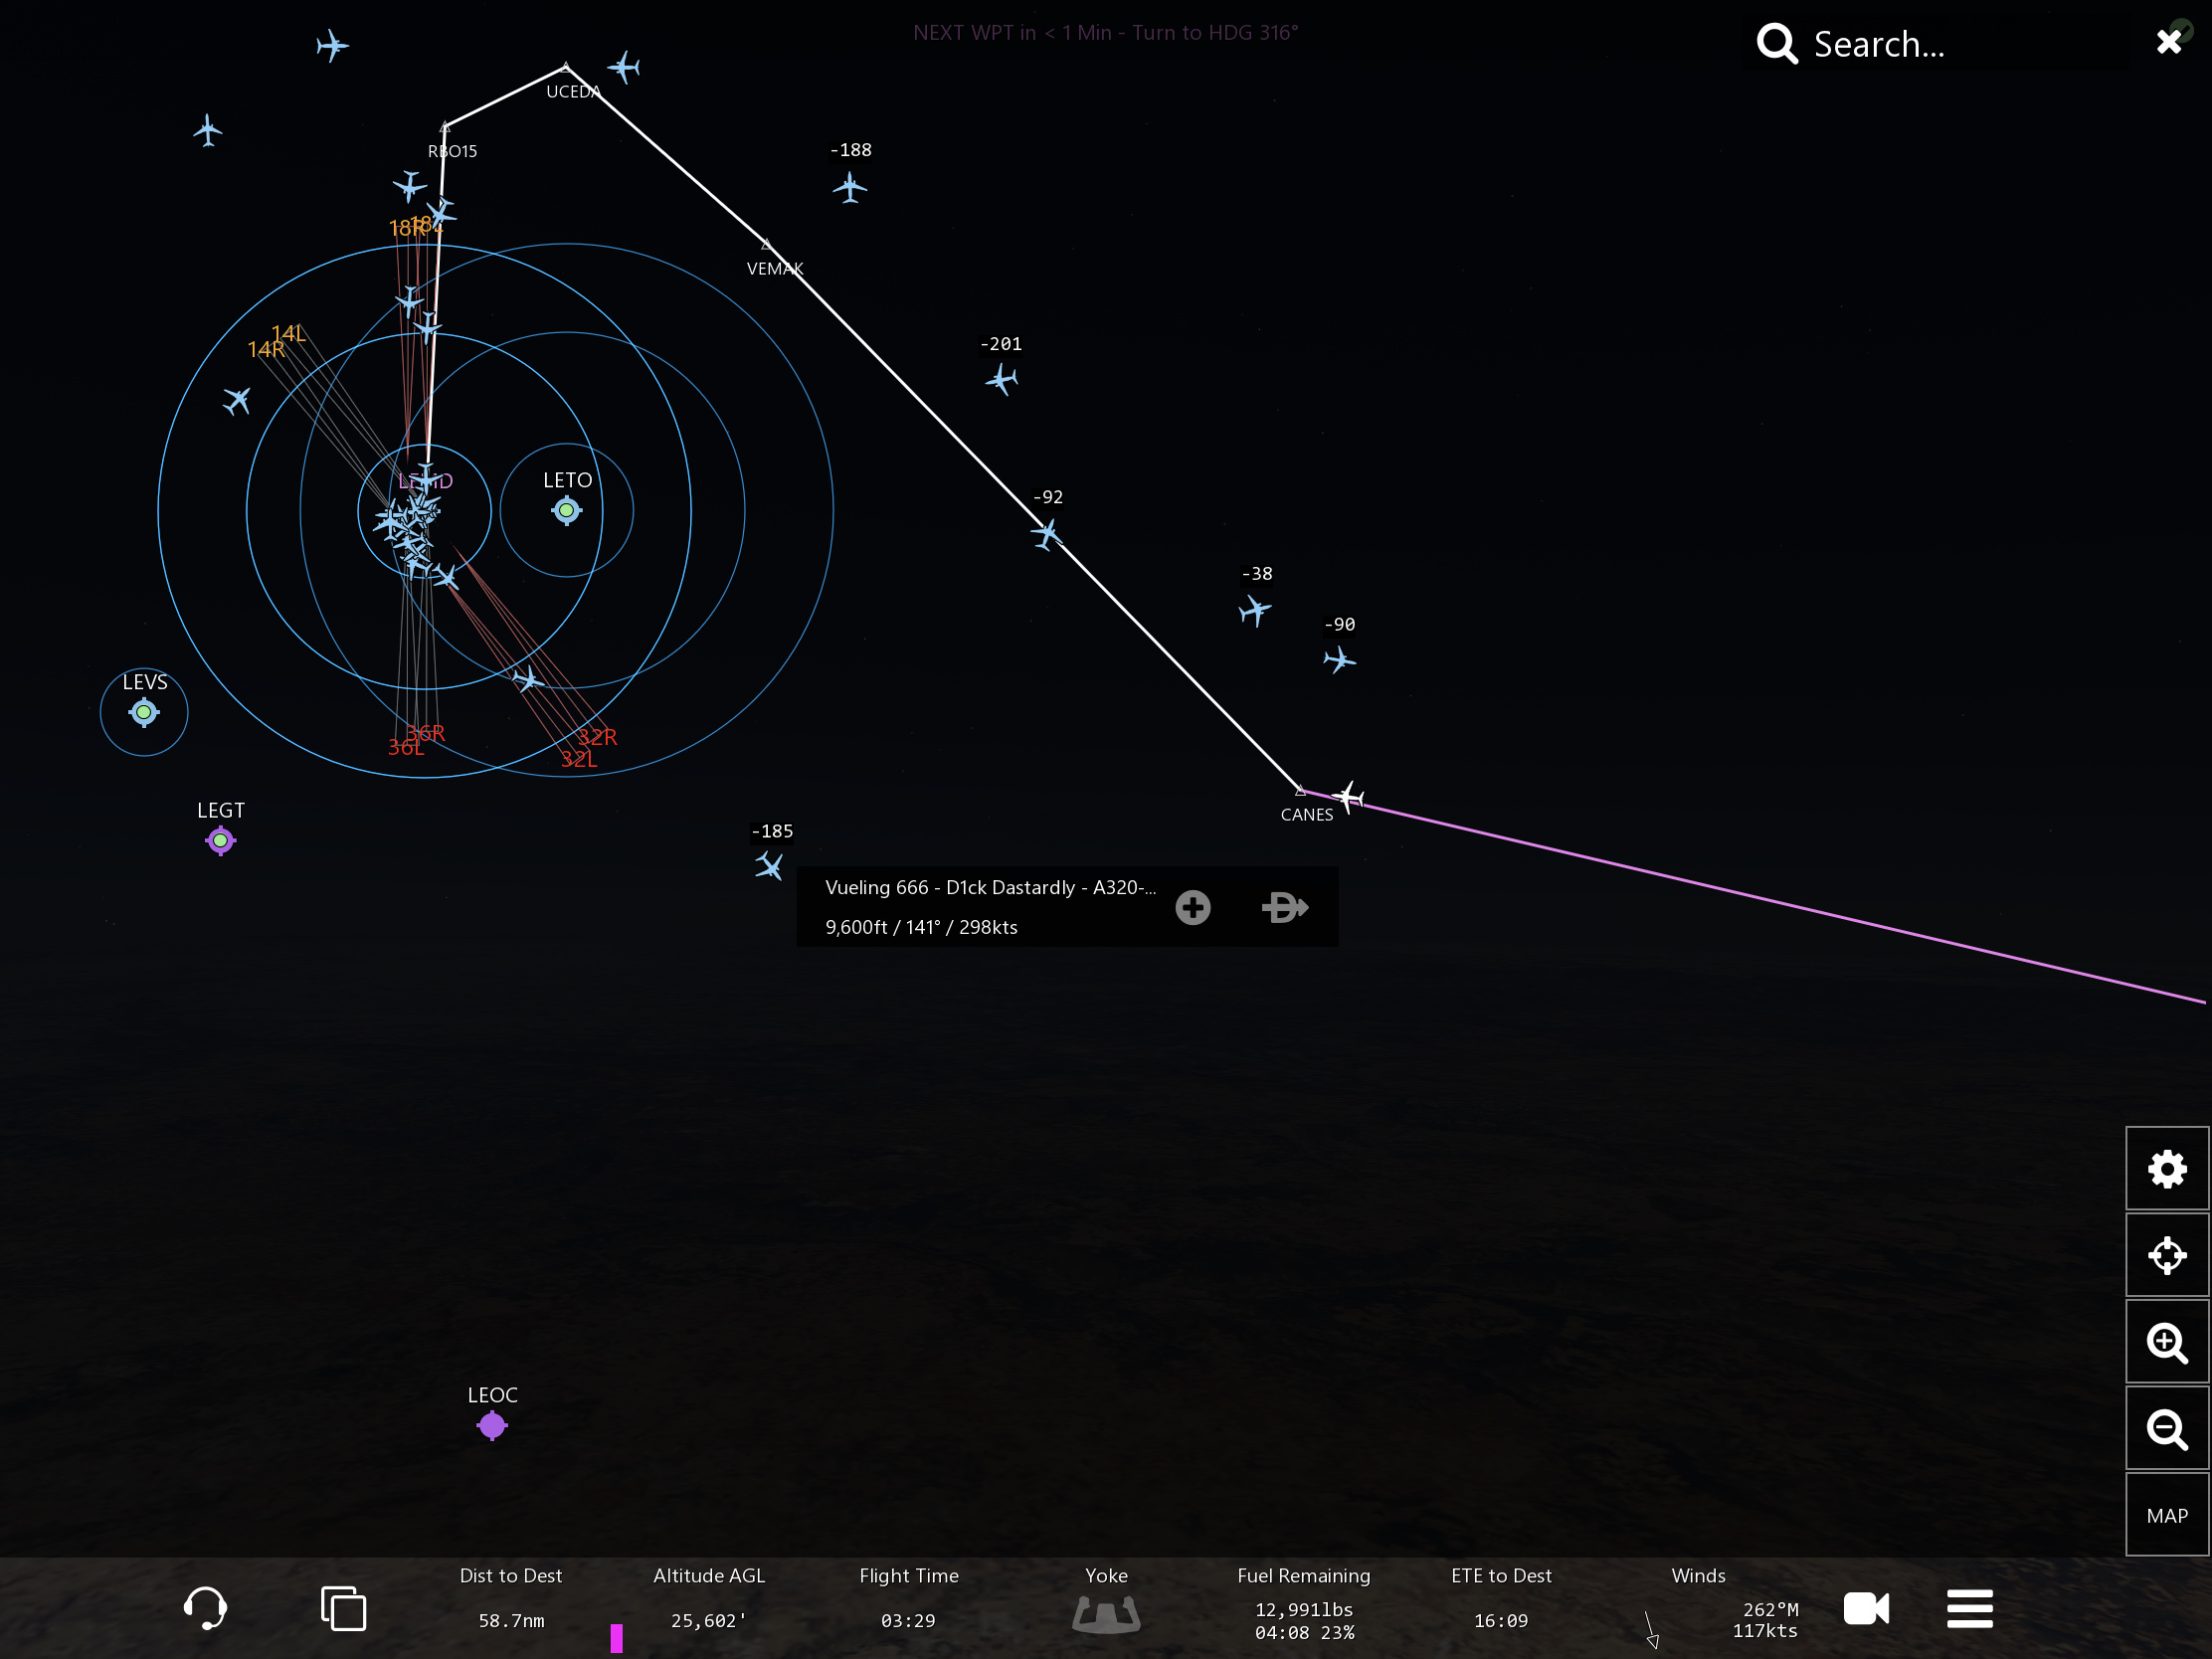Click the camera view icon
Image resolution: width=2212 pixels, height=1659 pixels.
pos(1865,1608)
